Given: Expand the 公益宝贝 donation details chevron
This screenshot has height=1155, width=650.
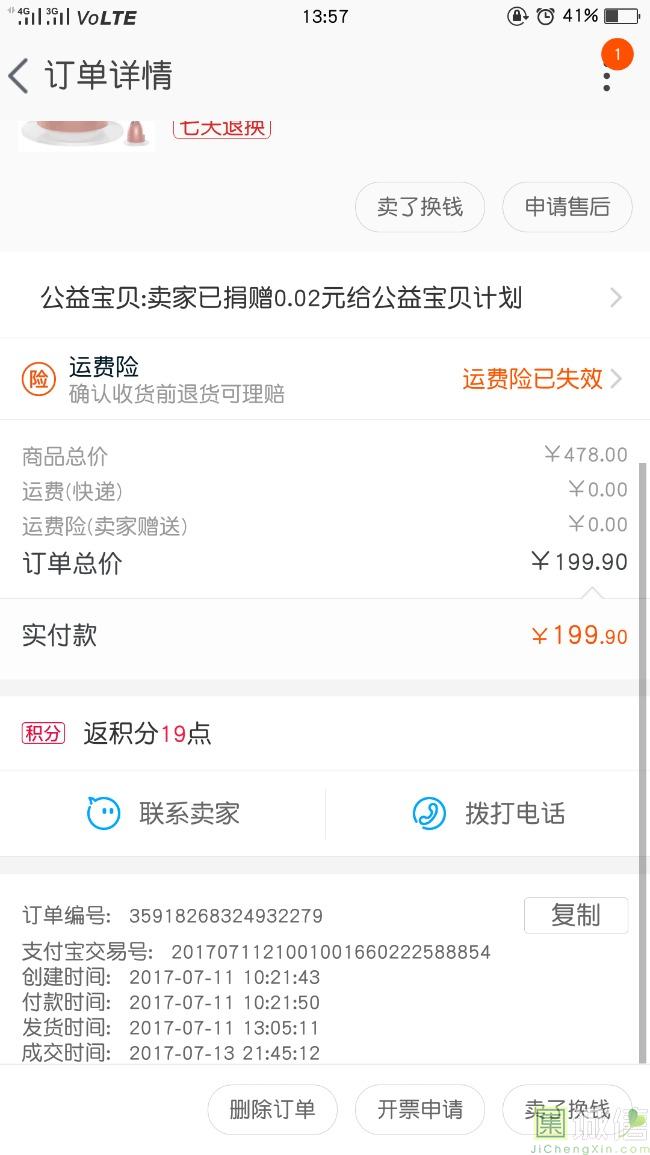Looking at the screenshot, I should point(616,297).
